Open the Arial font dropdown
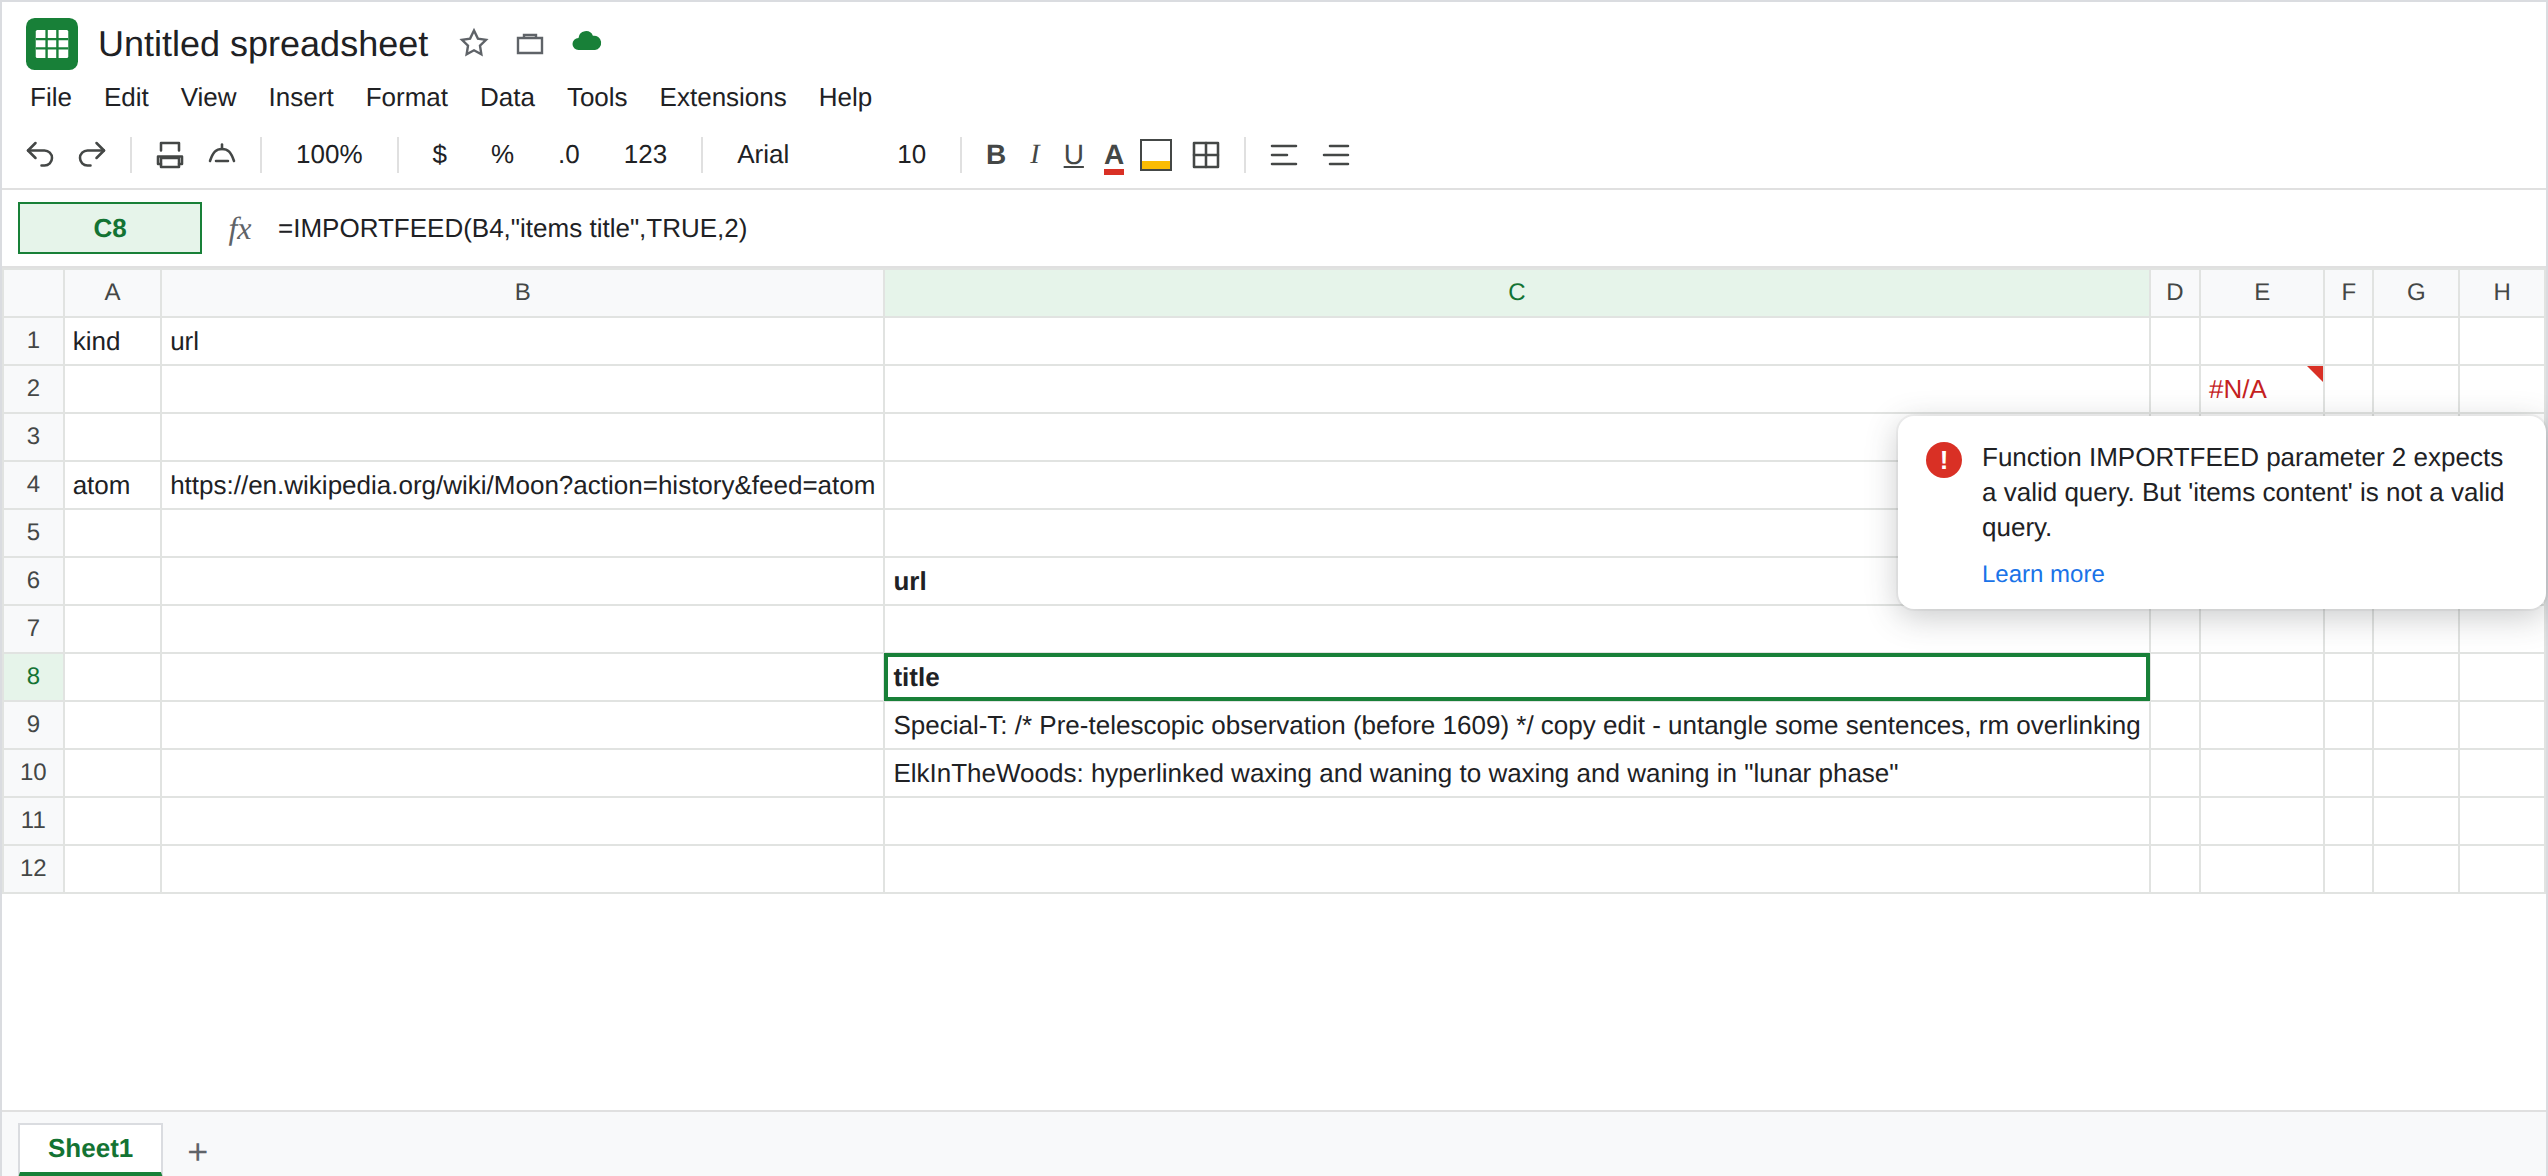The width and height of the screenshot is (2548, 1176). (x=763, y=155)
